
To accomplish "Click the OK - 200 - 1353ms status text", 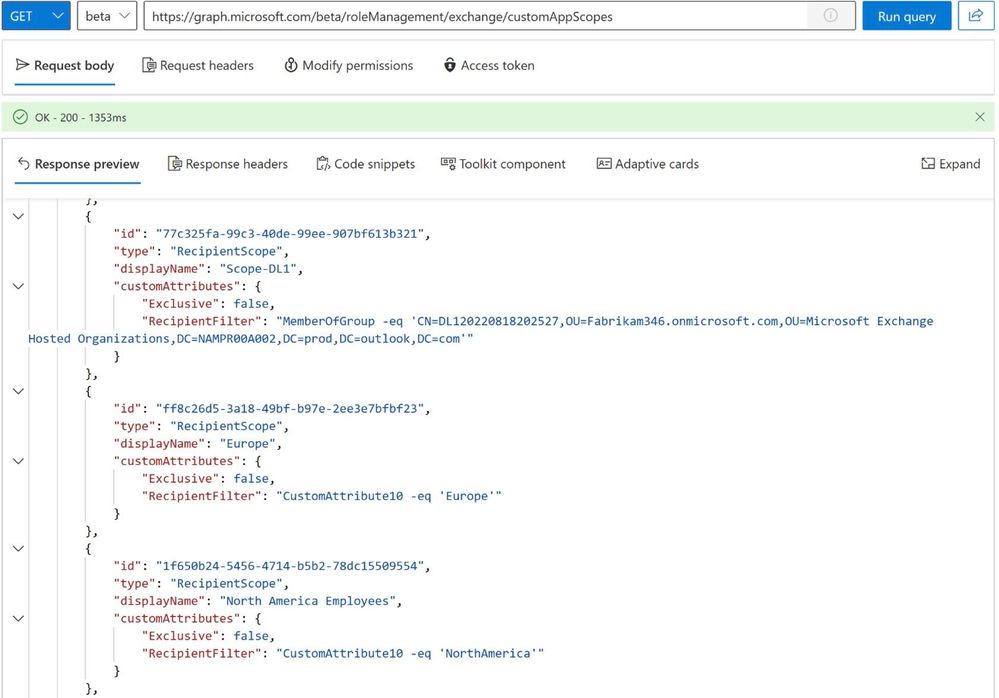I will click(x=81, y=117).
